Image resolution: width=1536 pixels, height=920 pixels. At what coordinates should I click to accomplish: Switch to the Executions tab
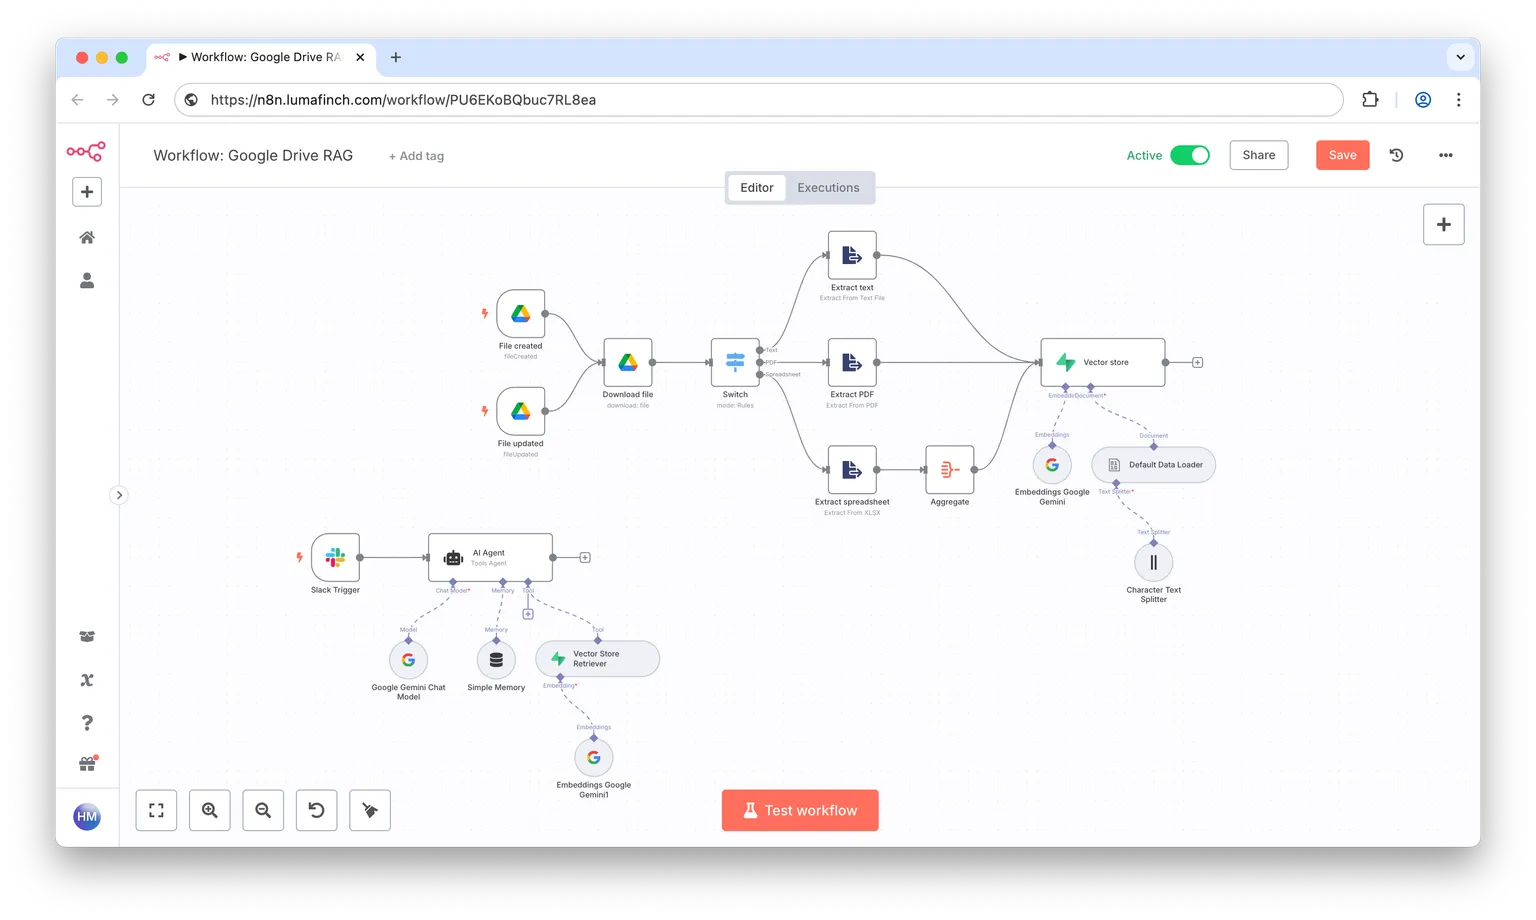coord(828,188)
